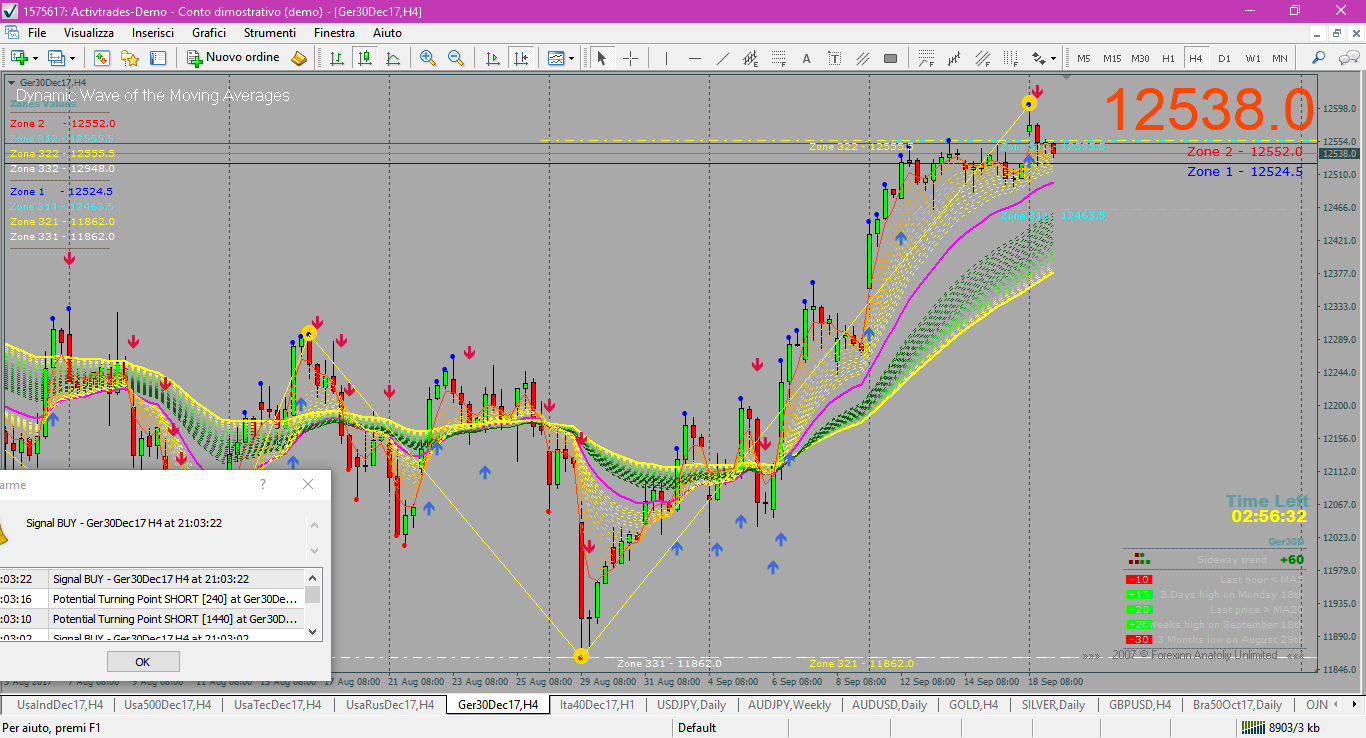Open the Arrows objects icon
1366x738 pixels.
(1039, 58)
